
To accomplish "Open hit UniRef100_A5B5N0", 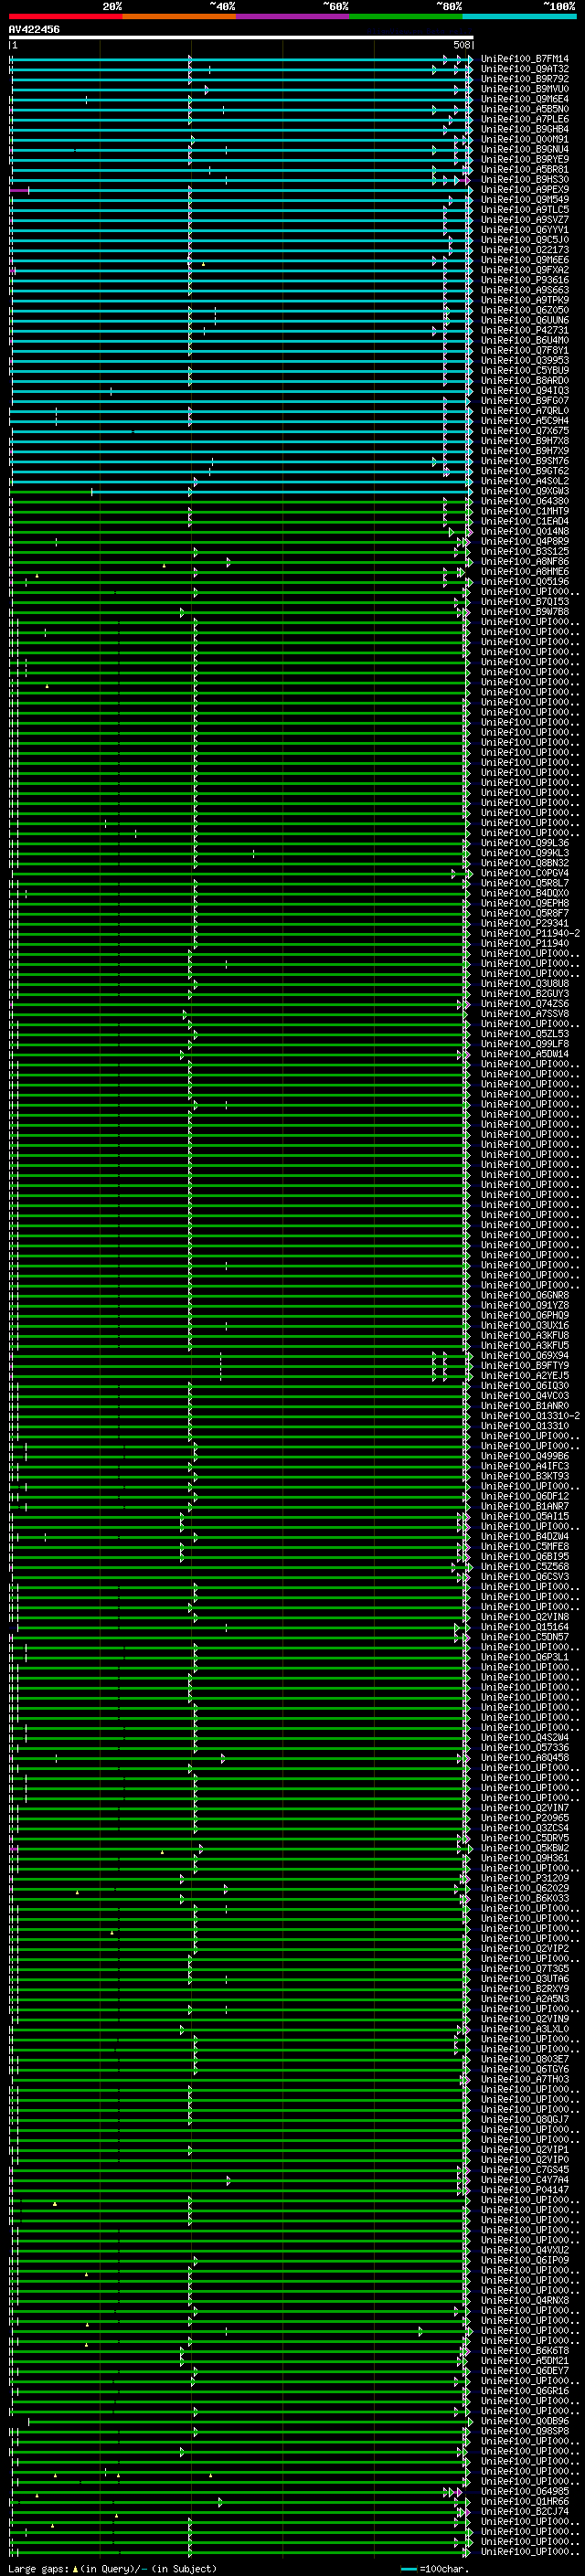I will [x=524, y=109].
